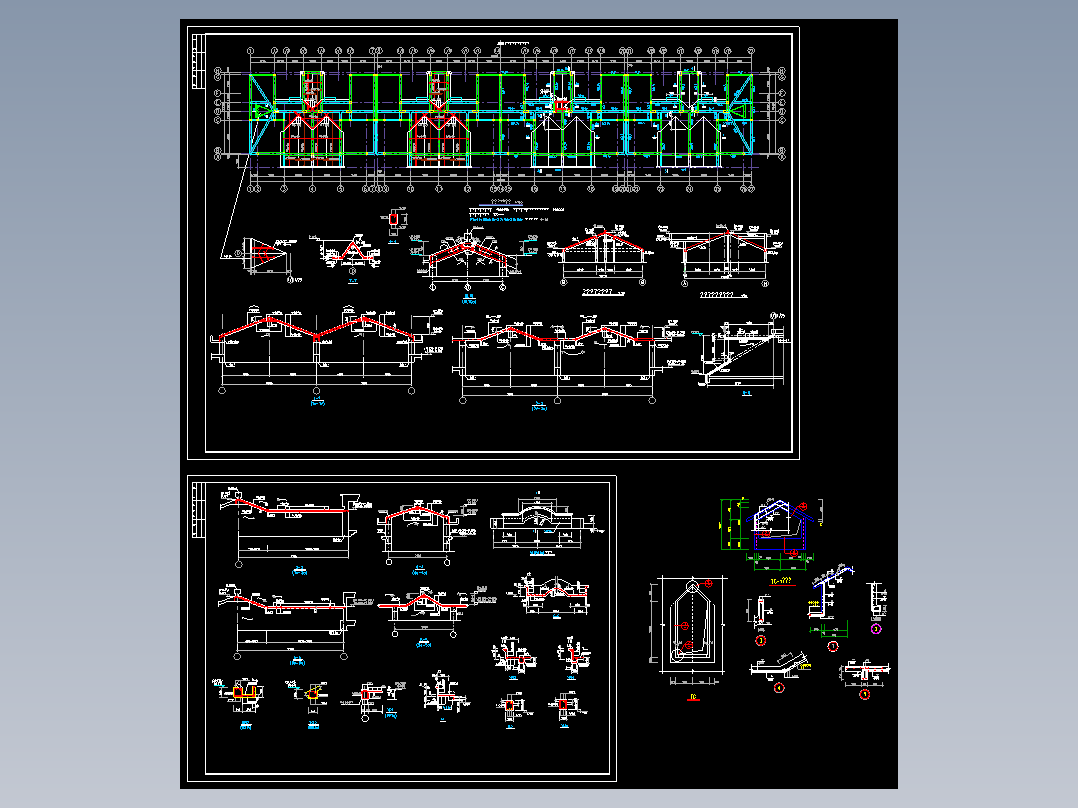
Task: Select the pentagon-shaped dormer plan detail
Action: pos(686,631)
